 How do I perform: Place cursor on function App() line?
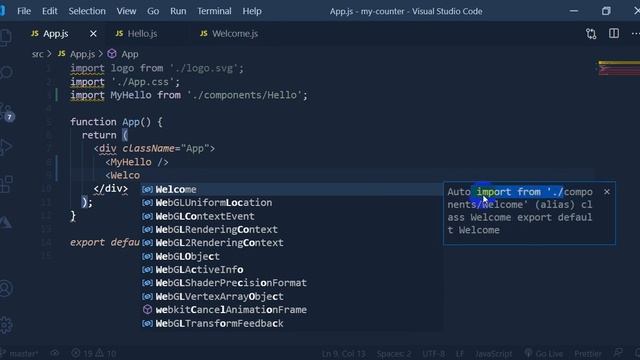116,122
